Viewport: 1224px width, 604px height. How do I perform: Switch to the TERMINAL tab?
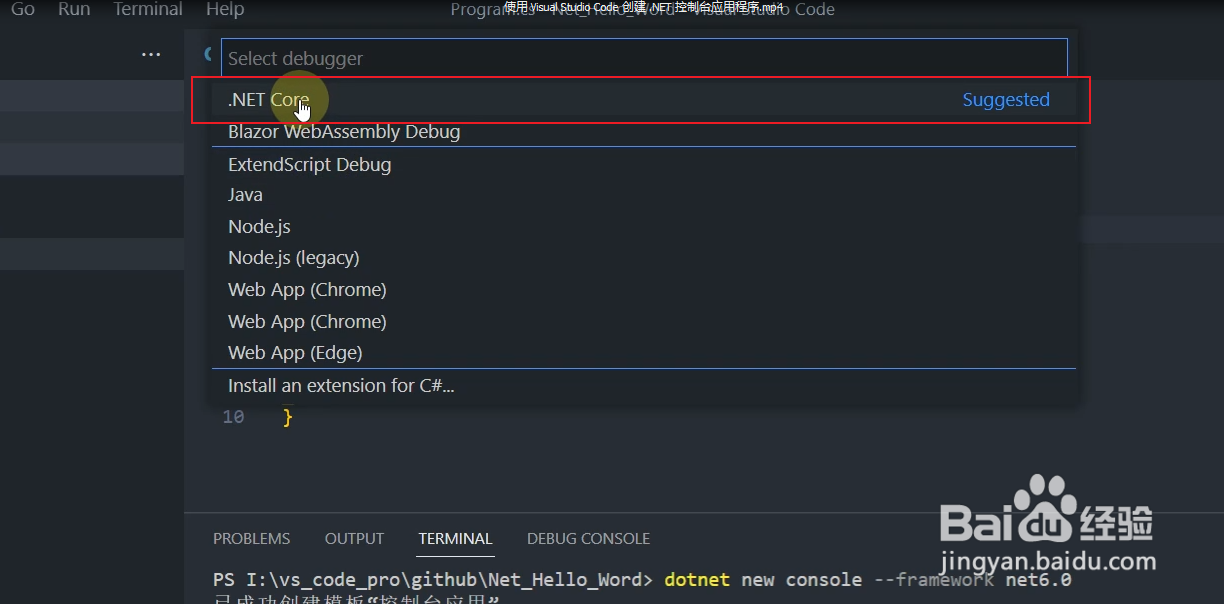pyautogui.click(x=455, y=538)
